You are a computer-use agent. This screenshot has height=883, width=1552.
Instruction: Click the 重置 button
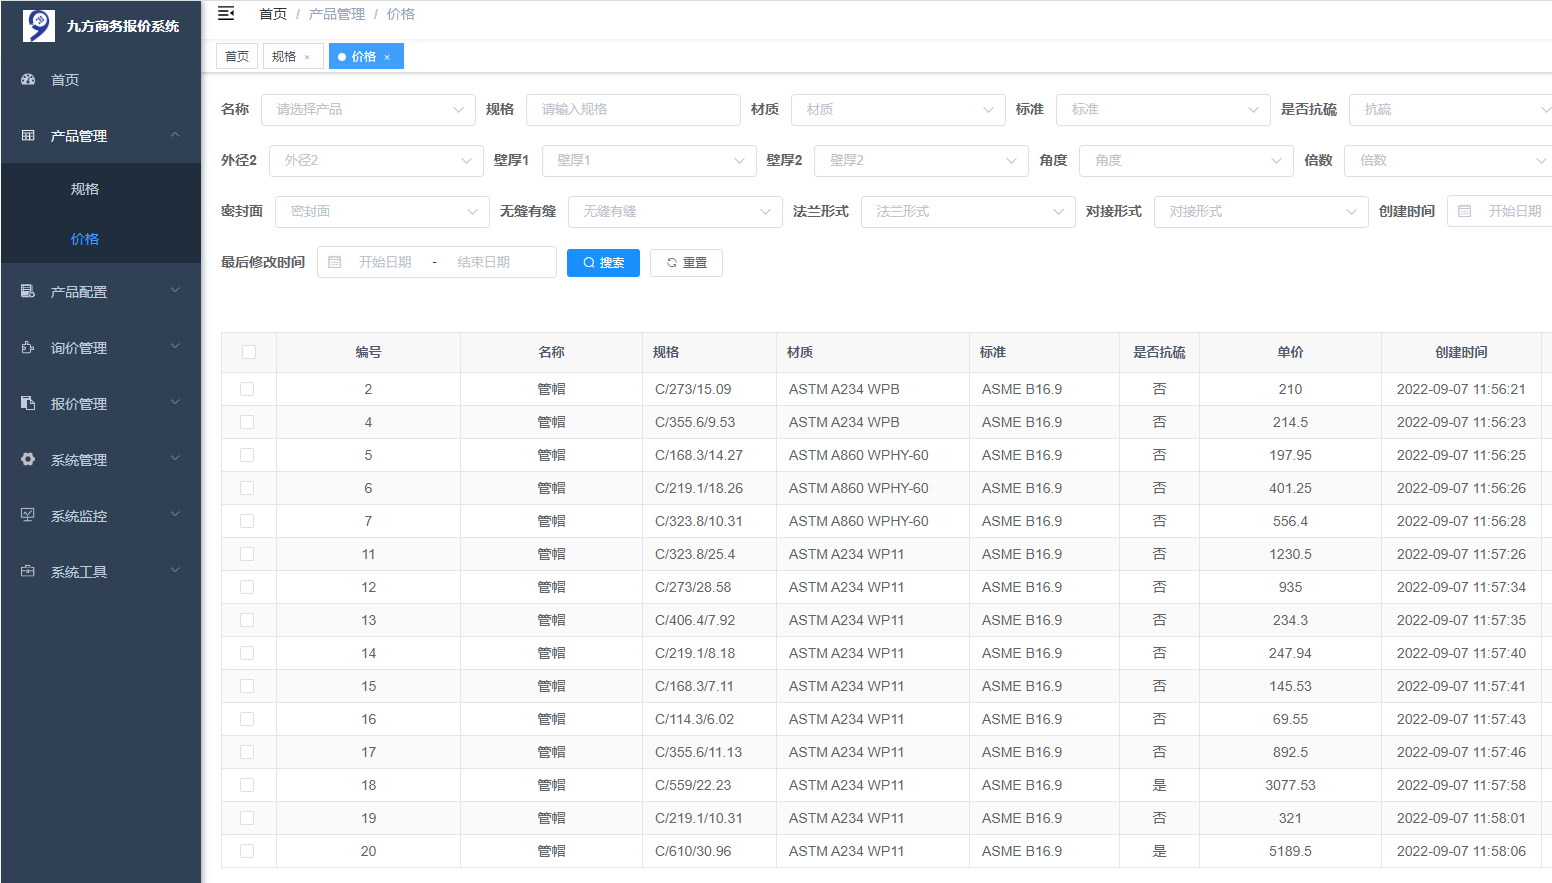686,263
